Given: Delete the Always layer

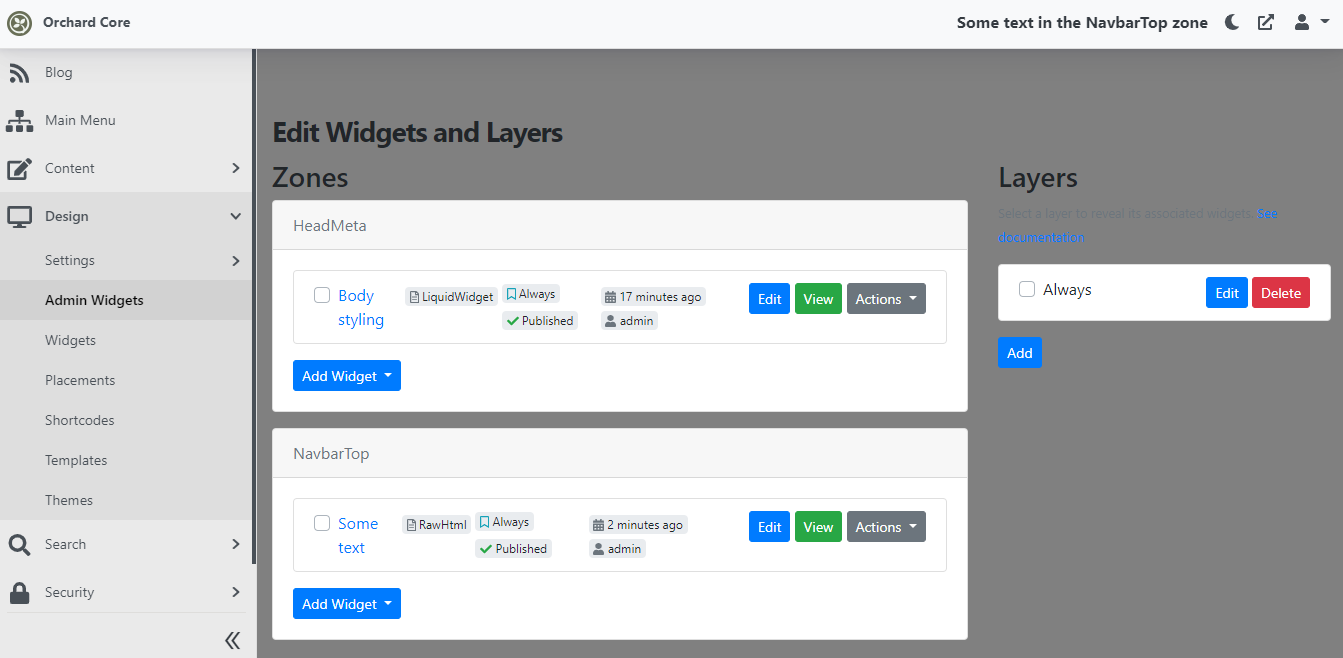Looking at the screenshot, I should 1281,293.
